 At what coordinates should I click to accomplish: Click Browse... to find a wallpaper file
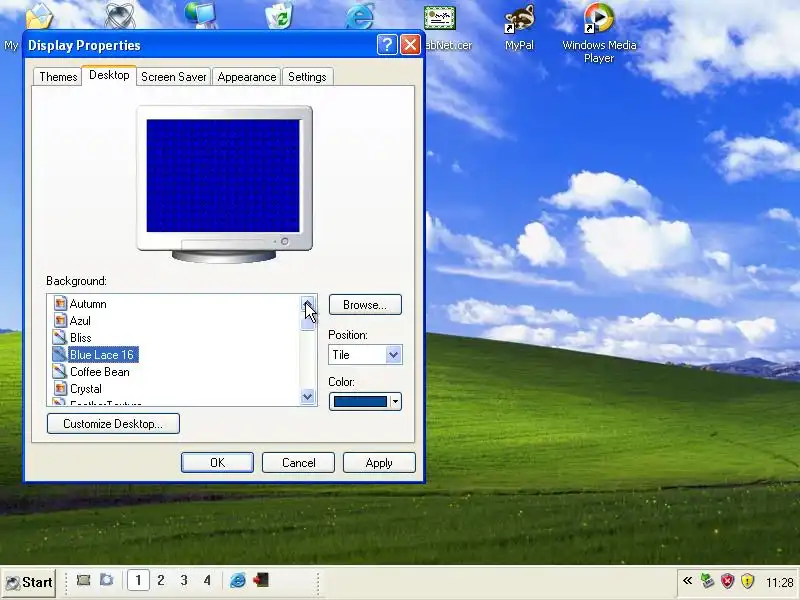365,305
